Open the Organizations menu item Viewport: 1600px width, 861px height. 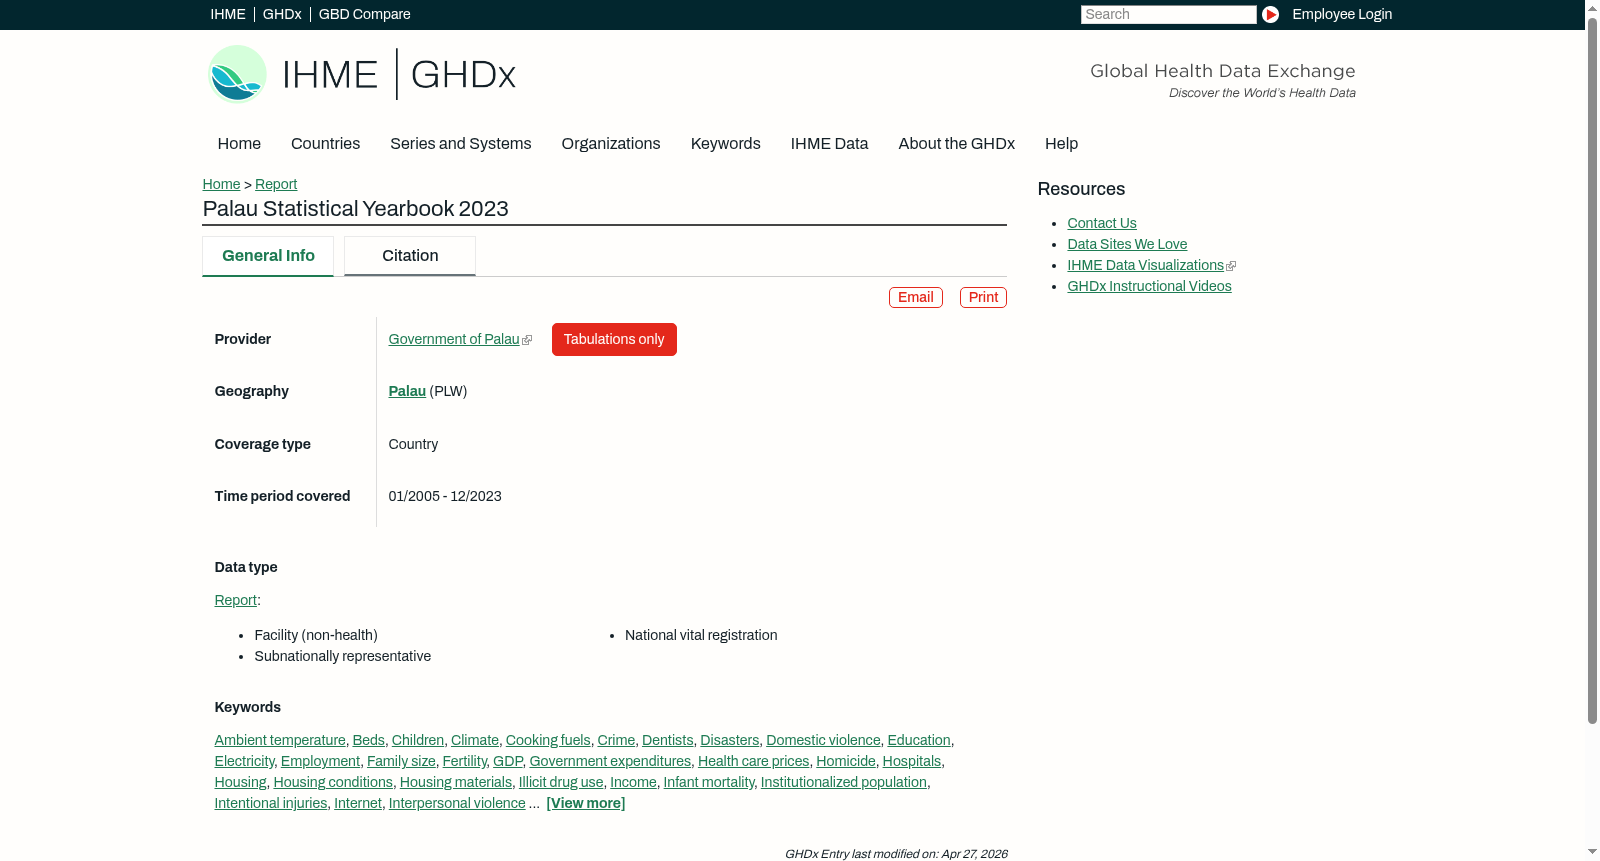[x=611, y=144]
